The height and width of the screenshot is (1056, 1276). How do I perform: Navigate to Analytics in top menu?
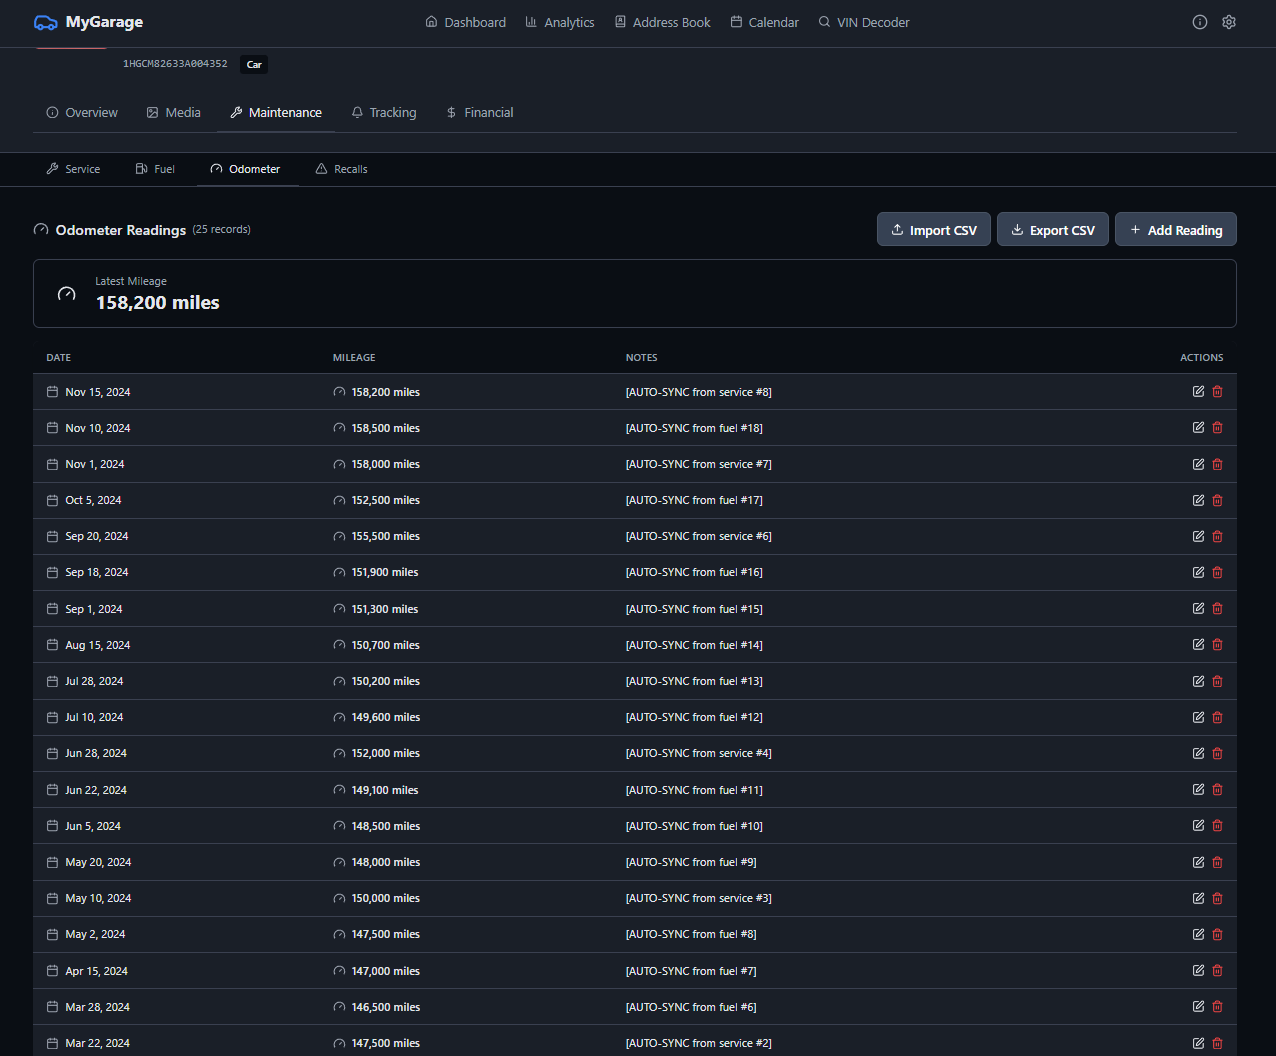tap(559, 22)
